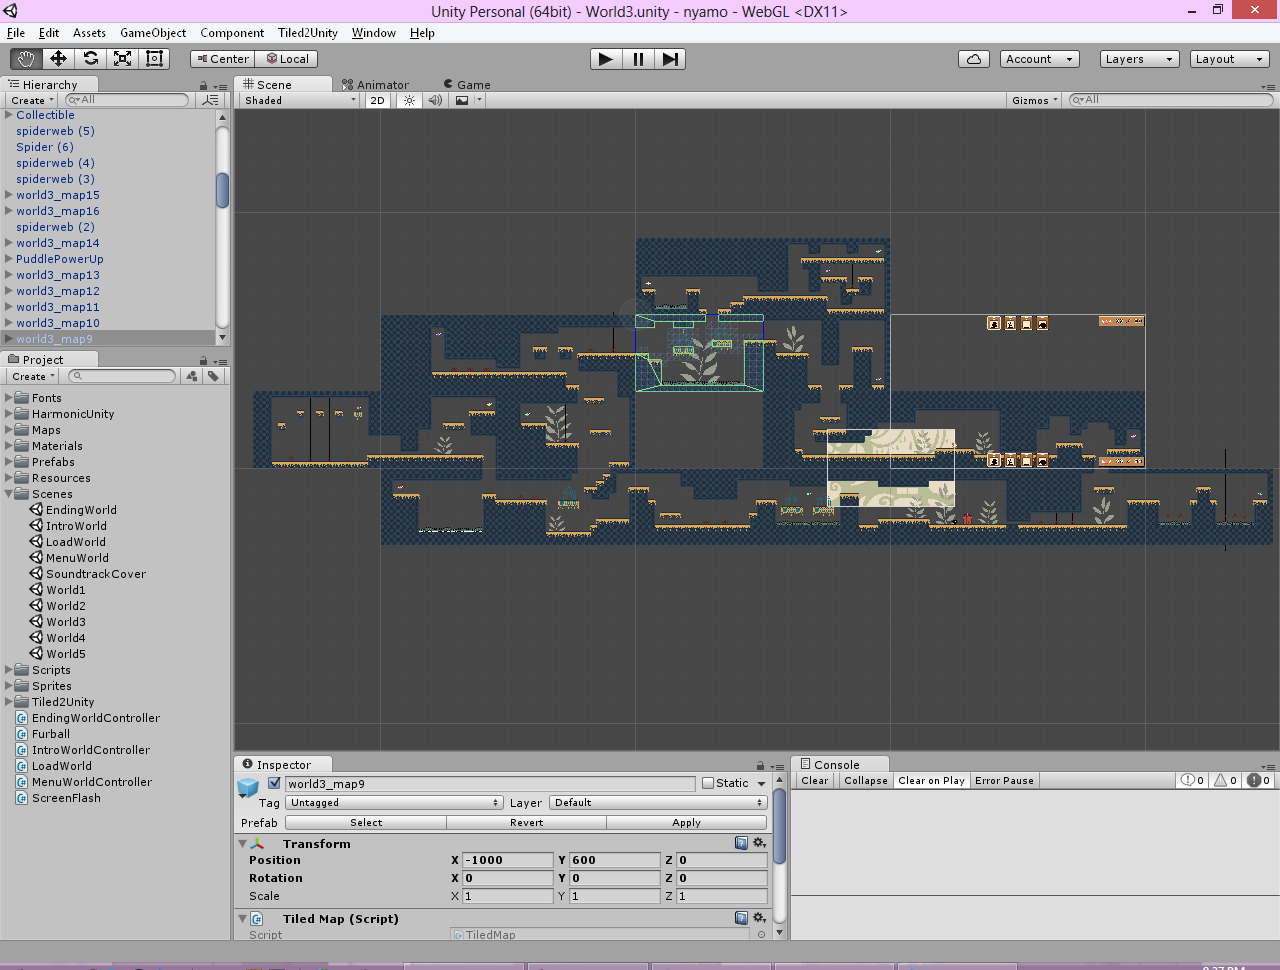
Task: Step forward one frame
Action: pyautogui.click(x=670, y=59)
